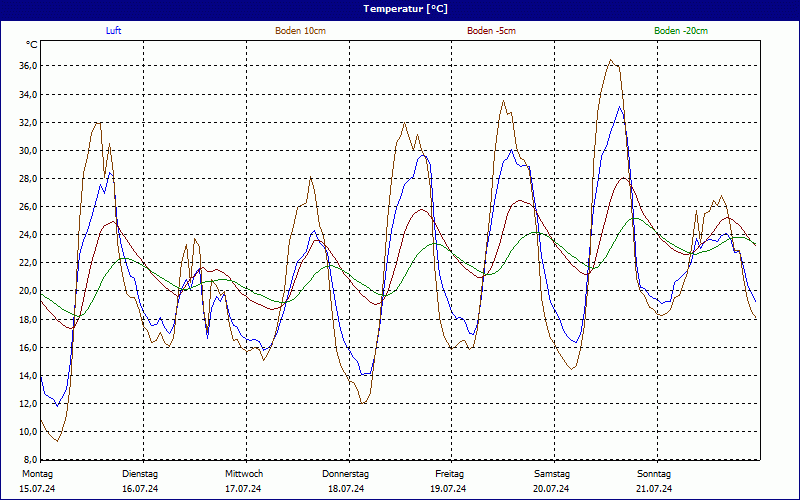
Task: Click the 36,0 y-axis tick label
Action: pyautogui.click(x=28, y=66)
